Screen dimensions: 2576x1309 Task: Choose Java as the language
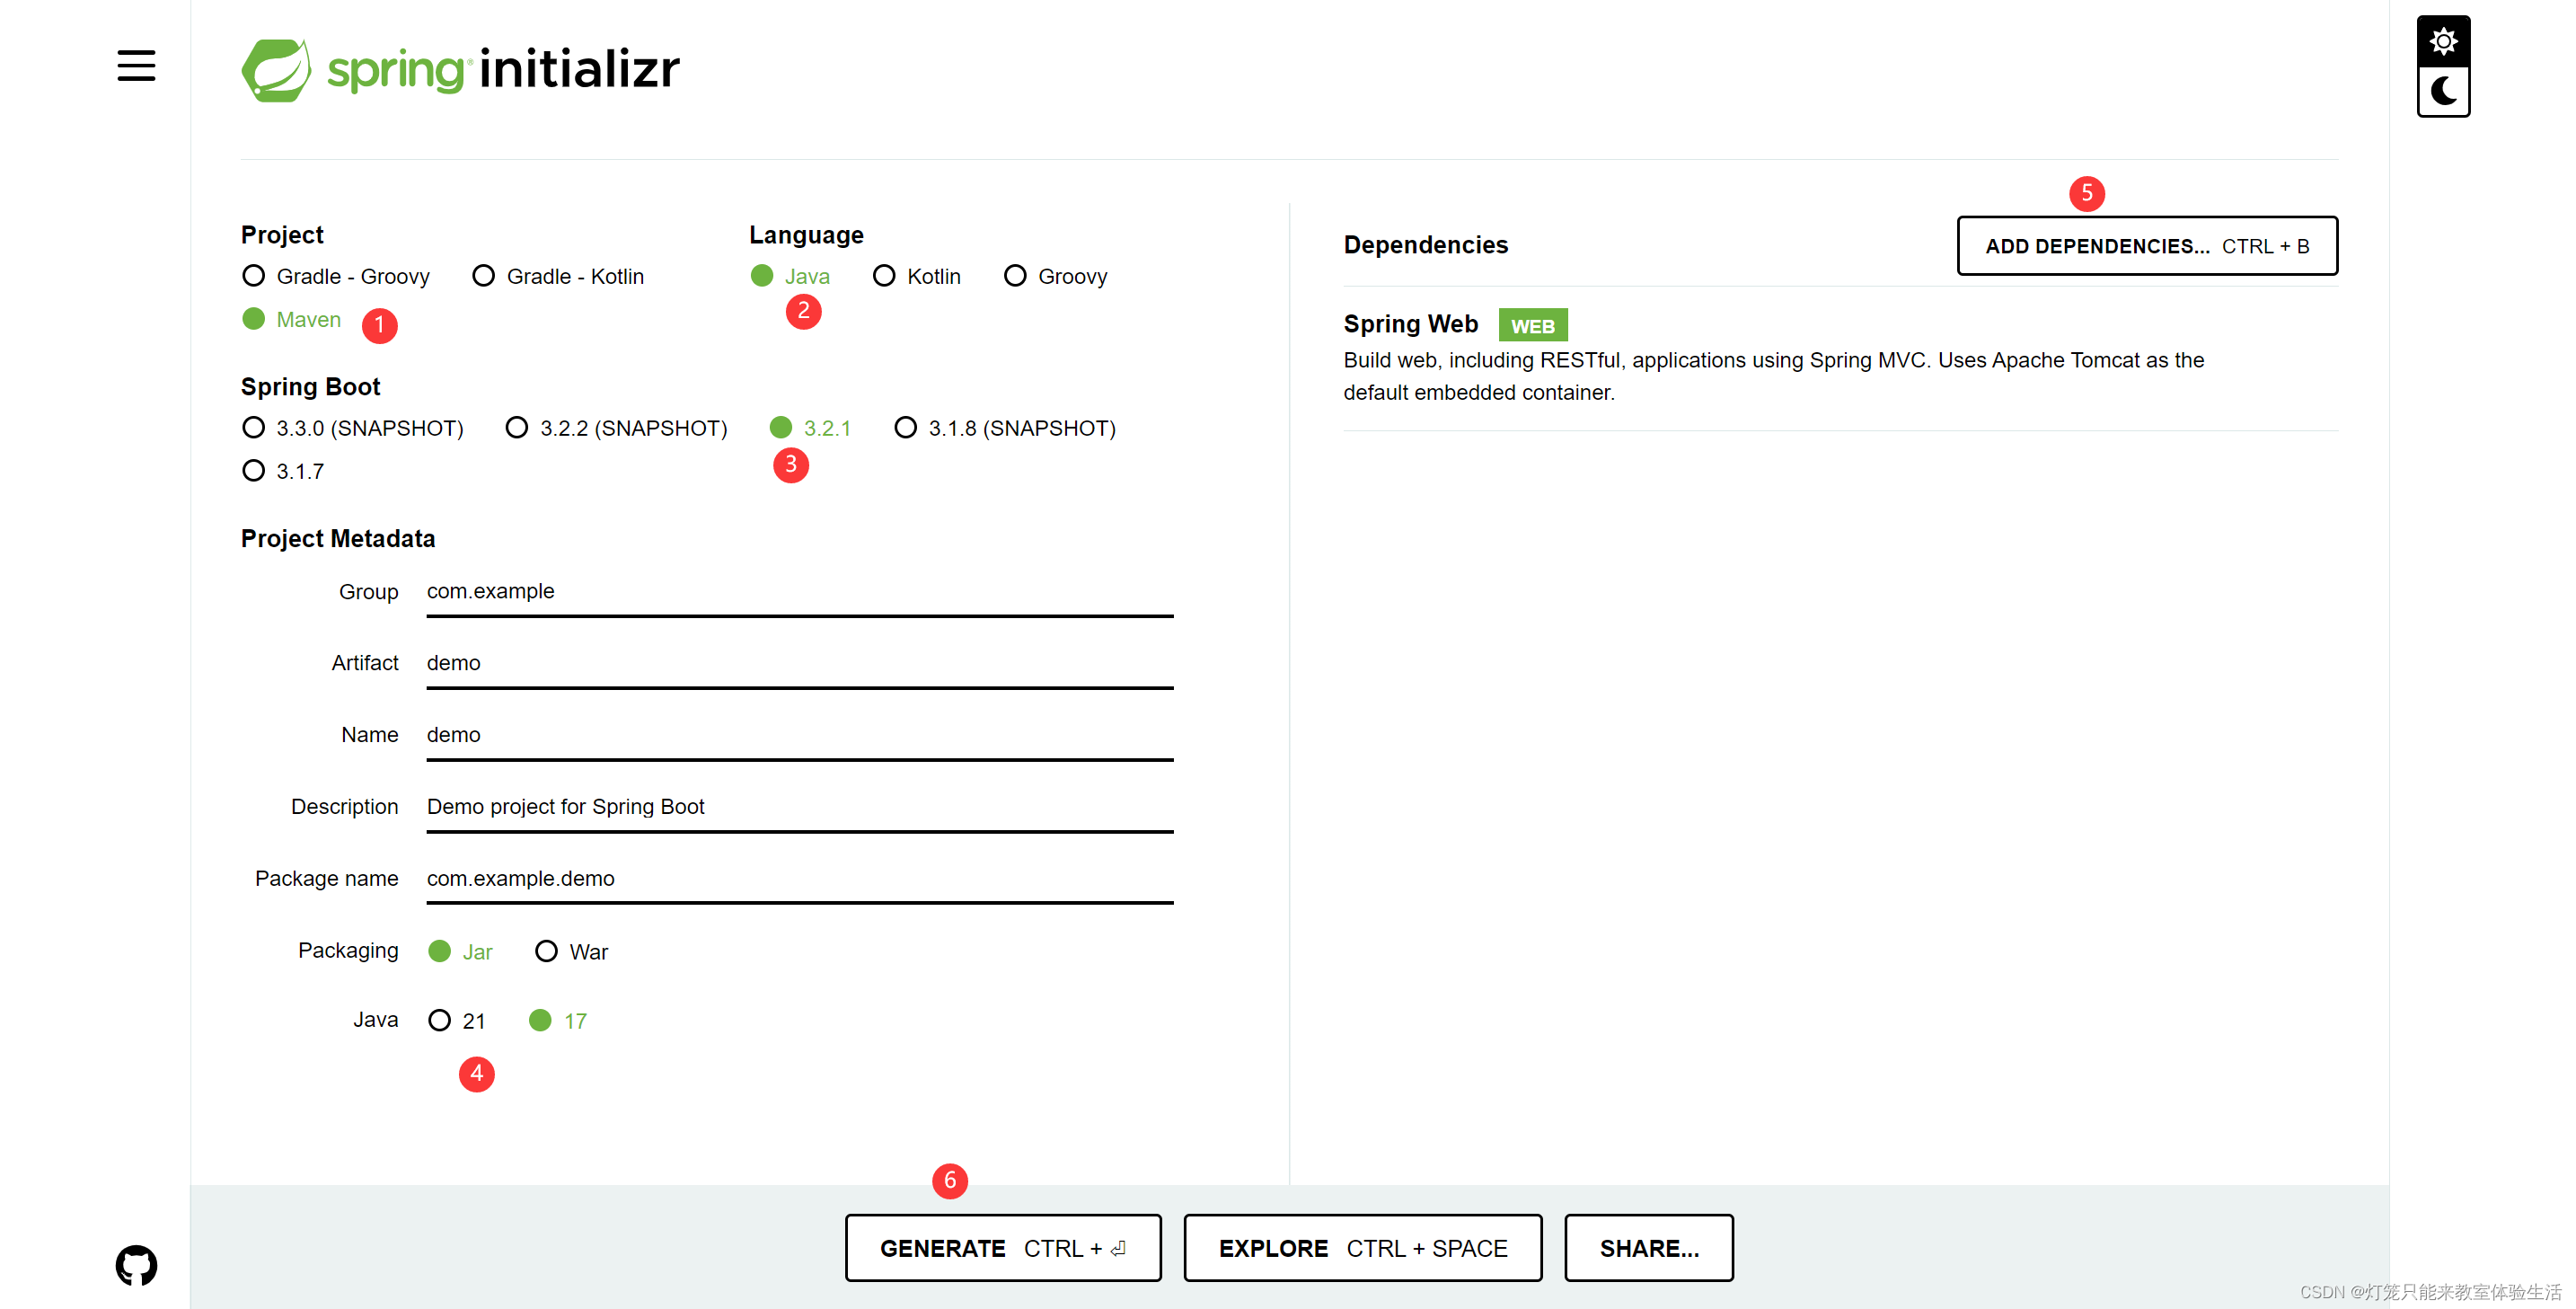click(x=790, y=276)
